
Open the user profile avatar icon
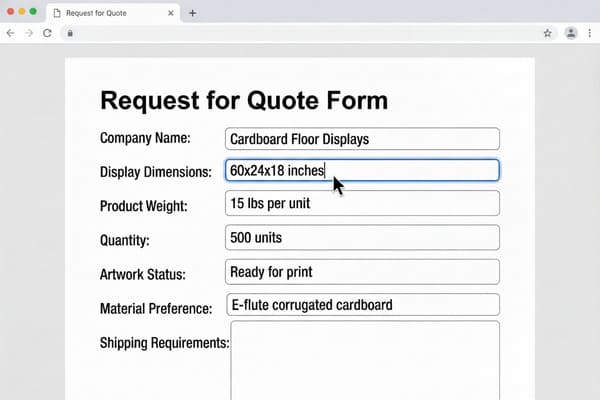571,33
